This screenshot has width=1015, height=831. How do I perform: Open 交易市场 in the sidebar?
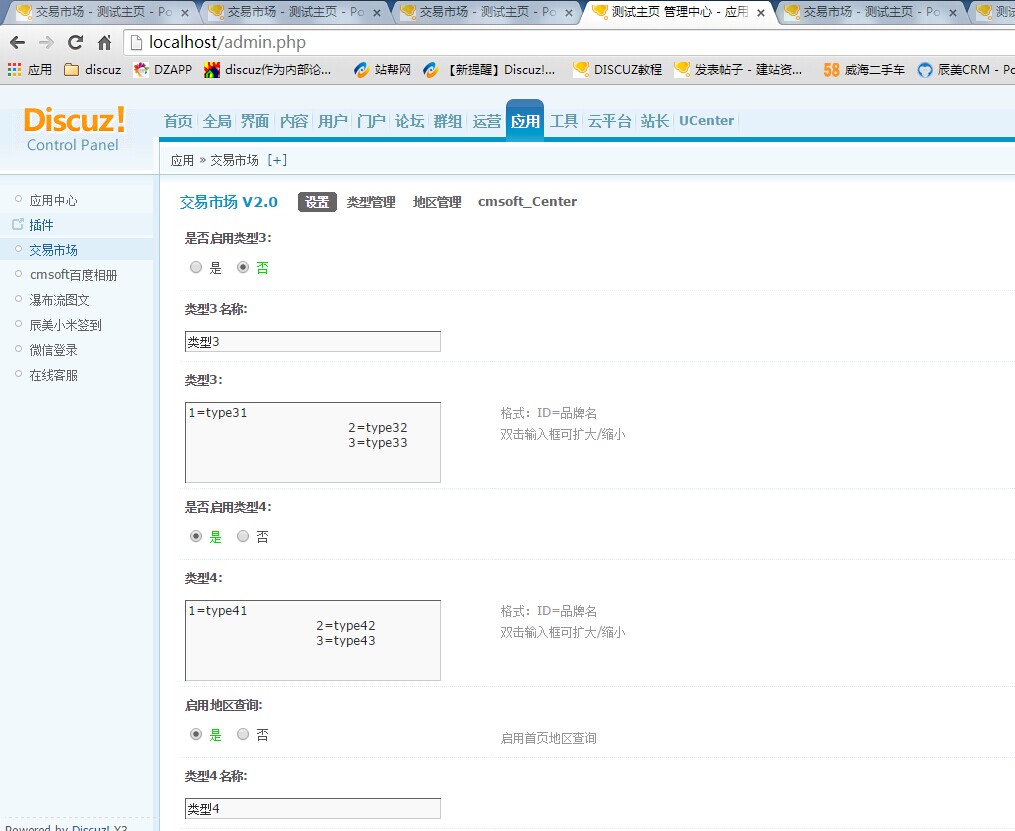53,250
